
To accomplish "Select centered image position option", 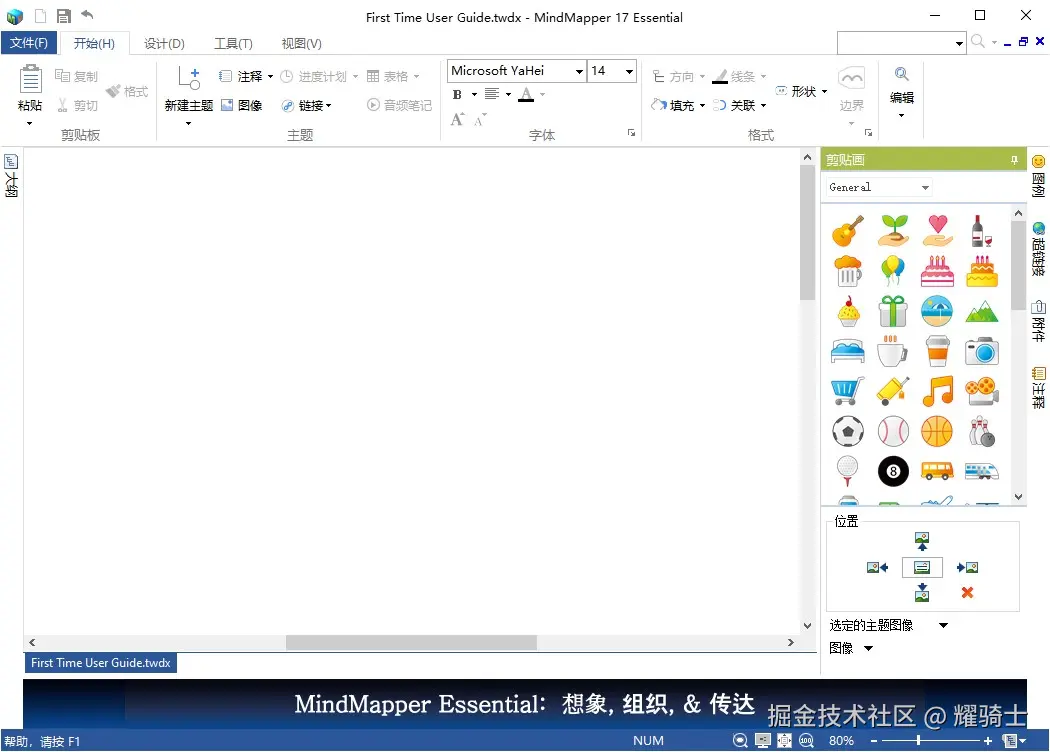I will [x=922, y=568].
